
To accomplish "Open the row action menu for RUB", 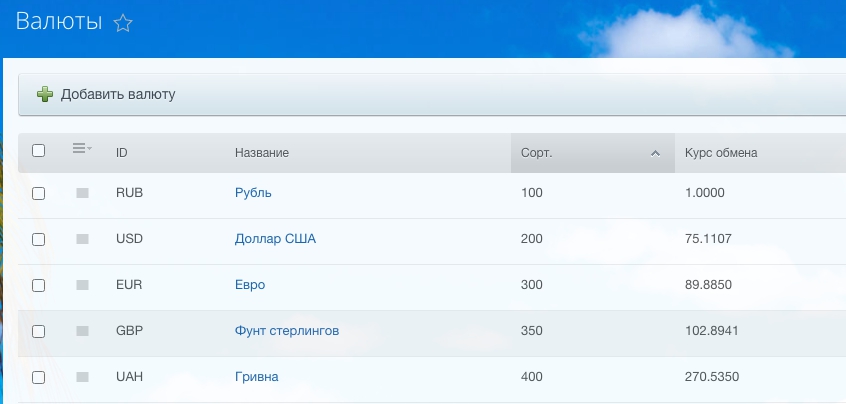I will coord(82,193).
